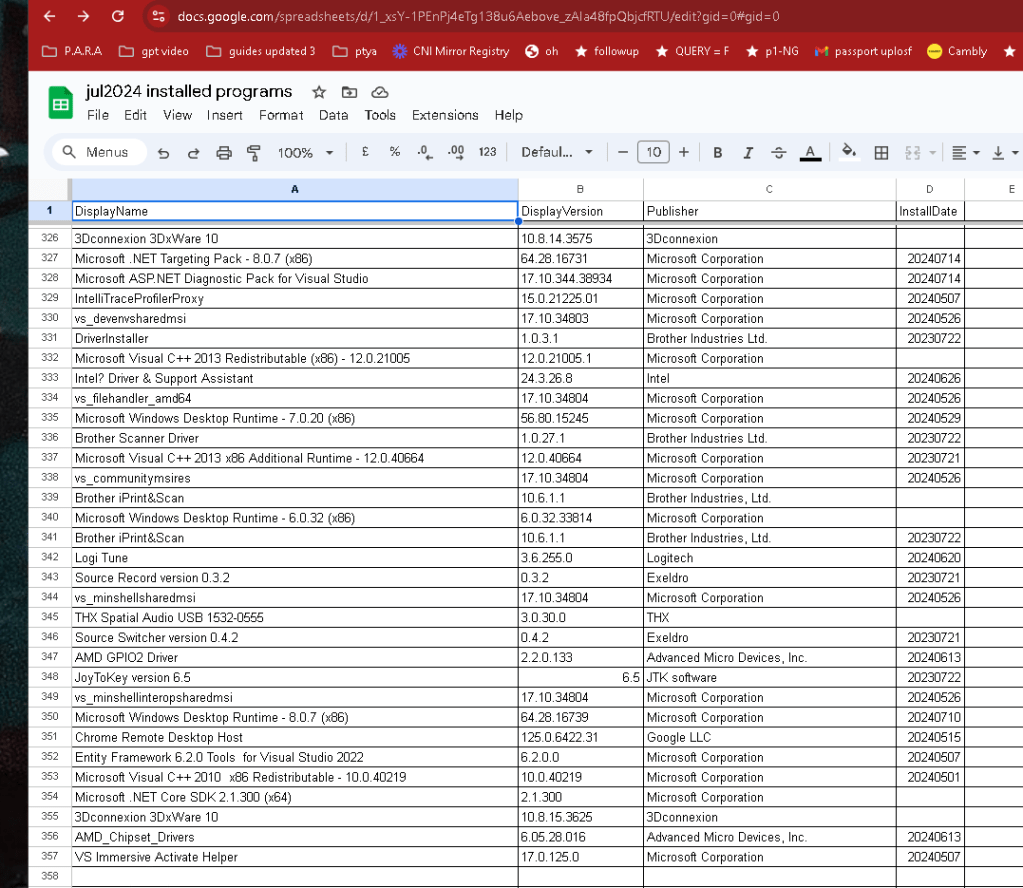
Task: Open the Default font dropdown
Action: pyautogui.click(x=557, y=152)
